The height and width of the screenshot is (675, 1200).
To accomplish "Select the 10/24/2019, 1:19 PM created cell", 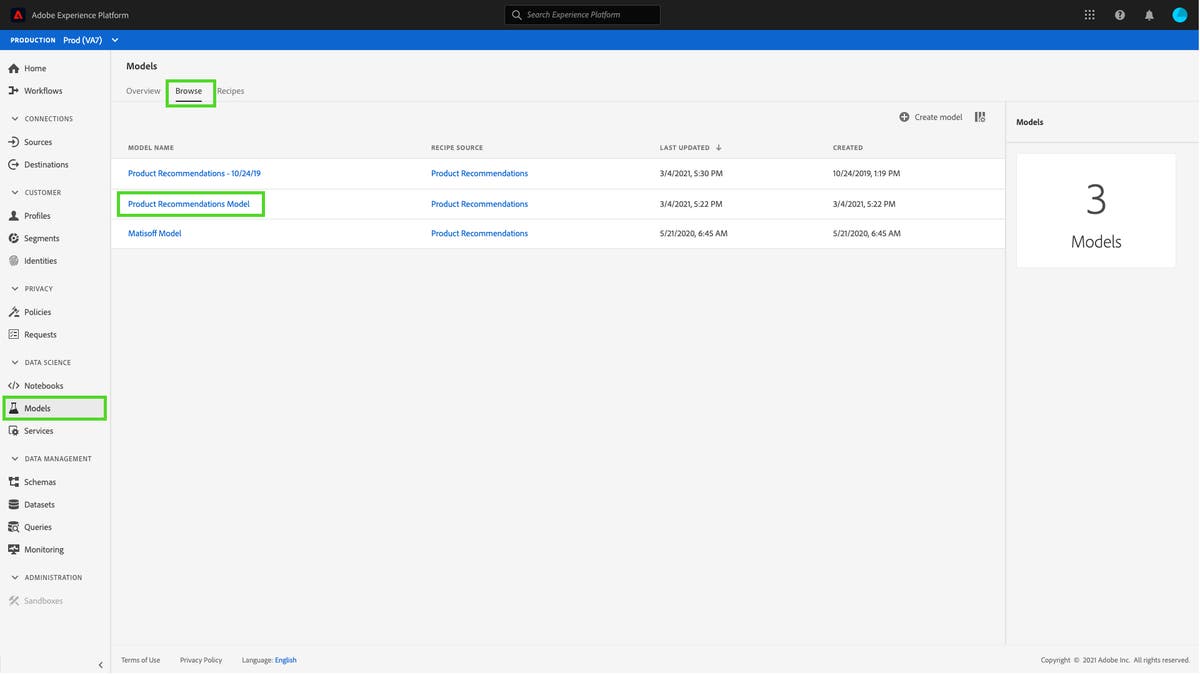I will 867,174.
